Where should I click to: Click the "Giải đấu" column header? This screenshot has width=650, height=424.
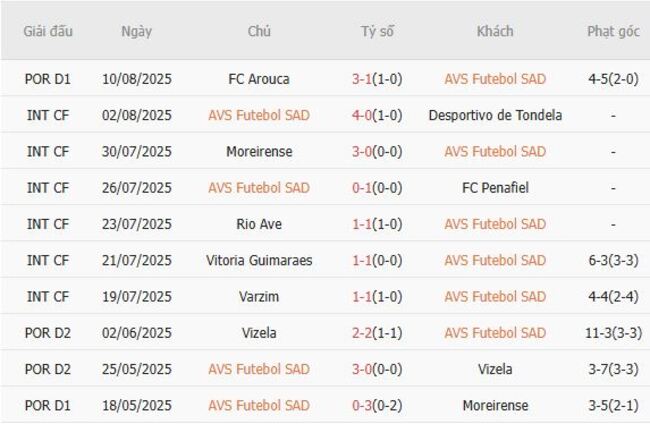(x=48, y=31)
